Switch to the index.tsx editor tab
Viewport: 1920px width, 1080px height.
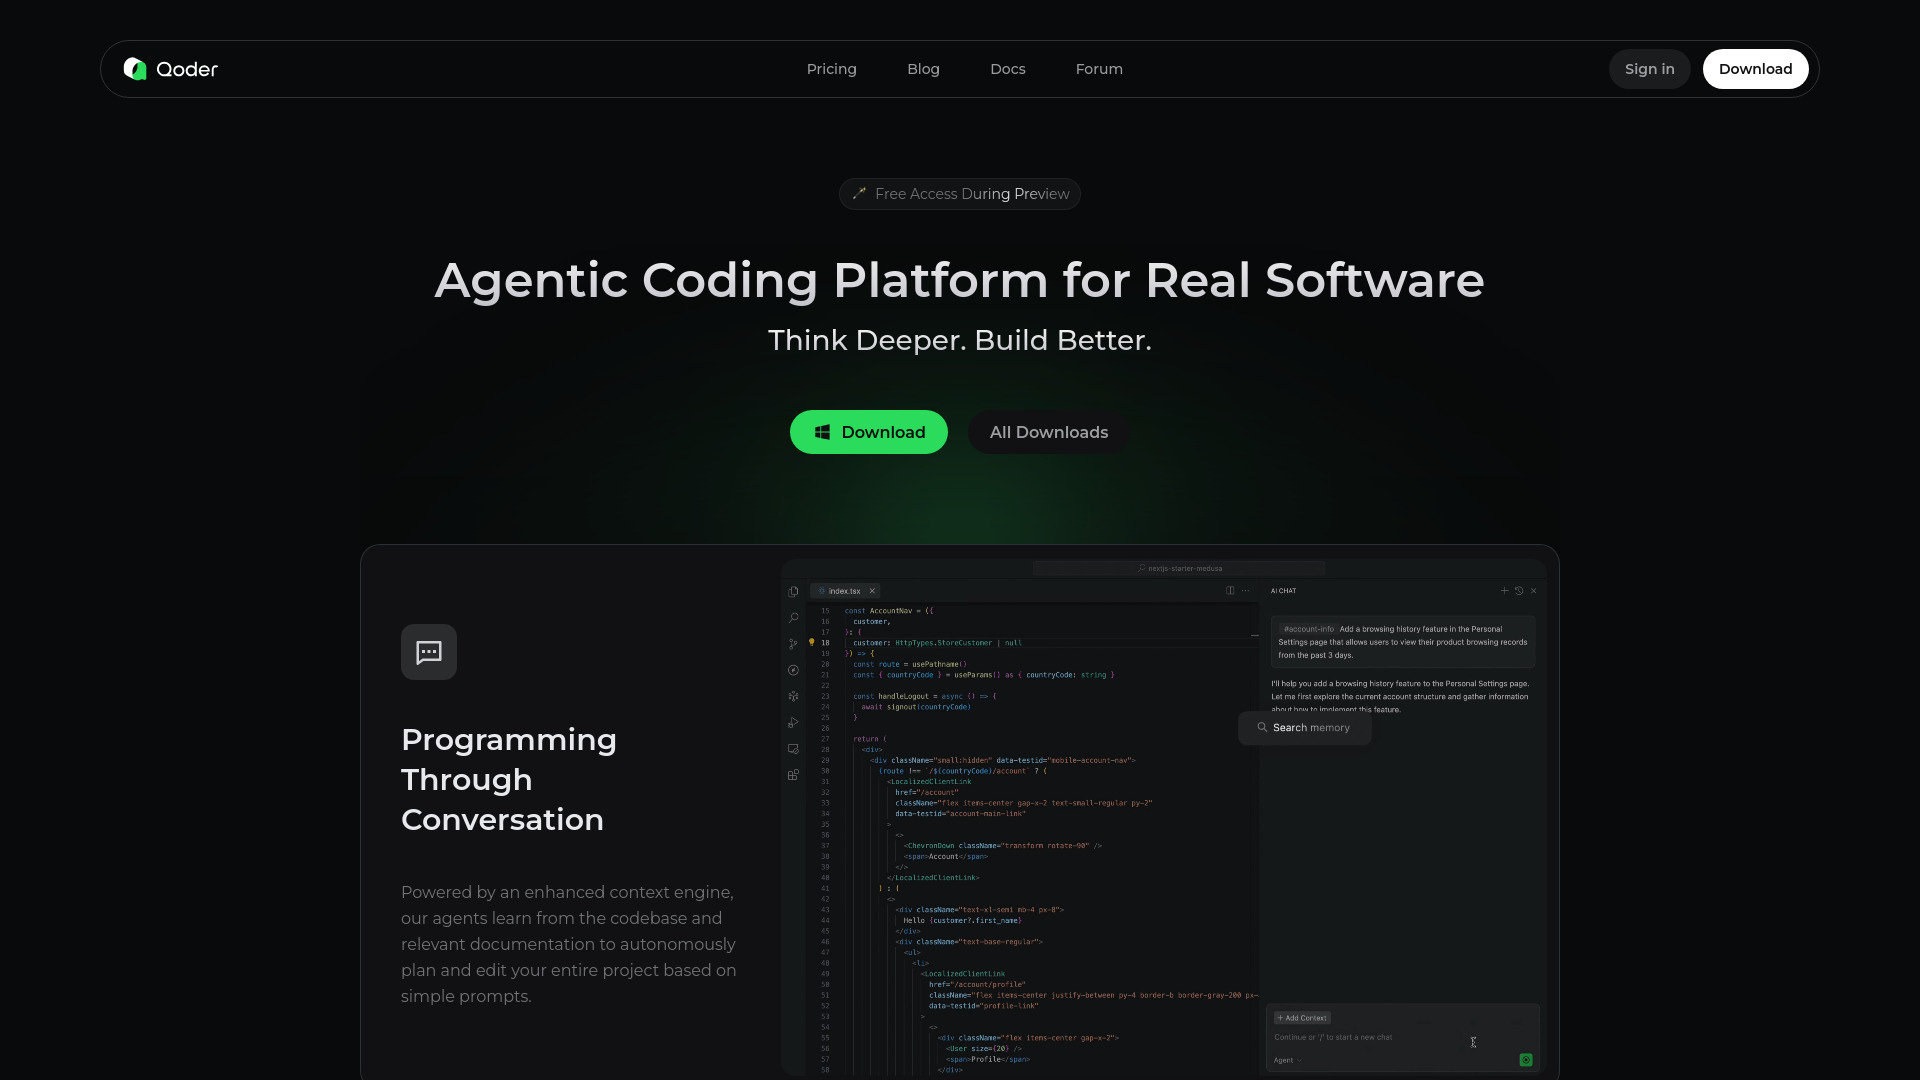(842, 591)
